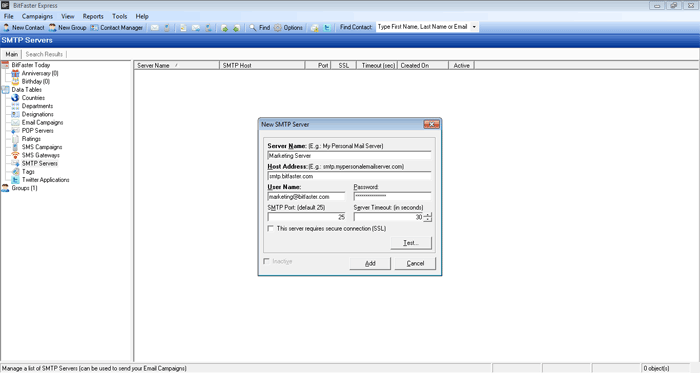The image size is (700, 373).
Task: Click the Anniversary gift icon
Action: point(16,73)
